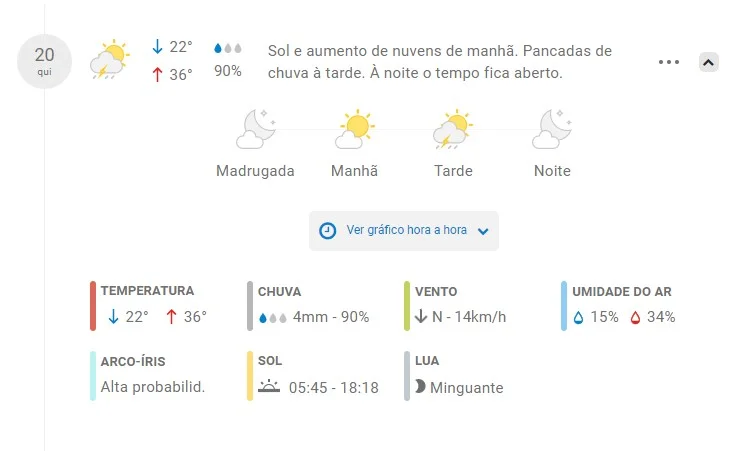The image size is (733, 451).
Task: Click the Madrugada label
Action: (x=255, y=171)
